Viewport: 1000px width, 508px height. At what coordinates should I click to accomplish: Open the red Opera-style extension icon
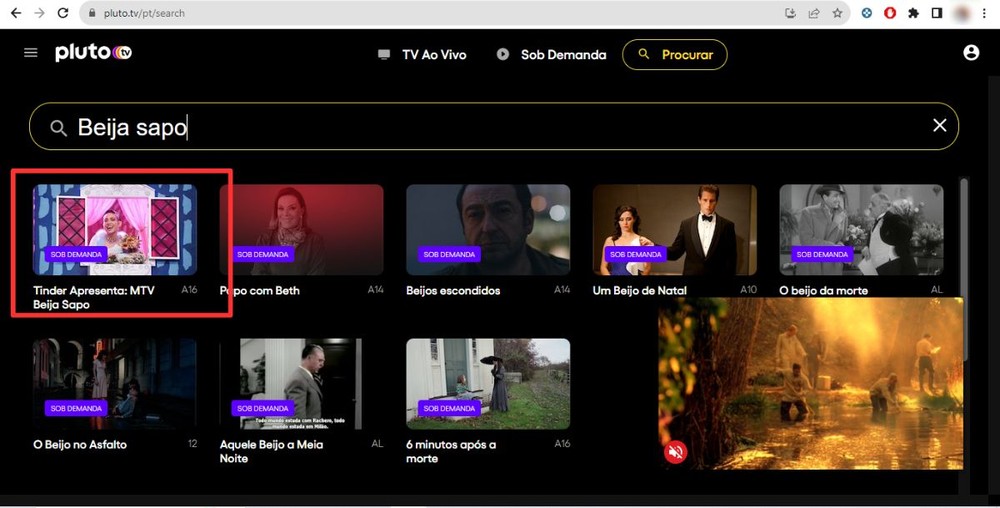pyautogui.click(x=890, y=13)
